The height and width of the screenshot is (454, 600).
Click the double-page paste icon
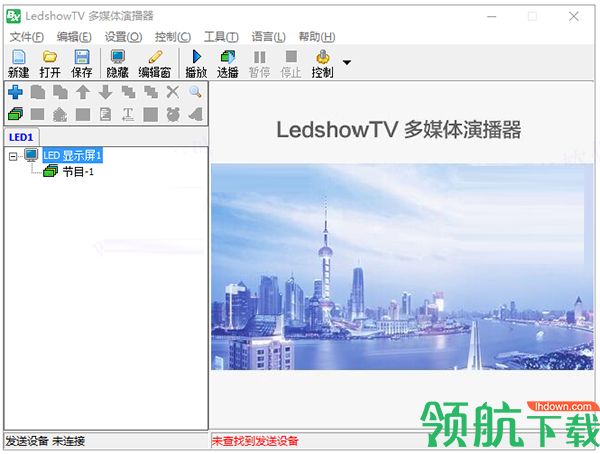click(60, 92)
